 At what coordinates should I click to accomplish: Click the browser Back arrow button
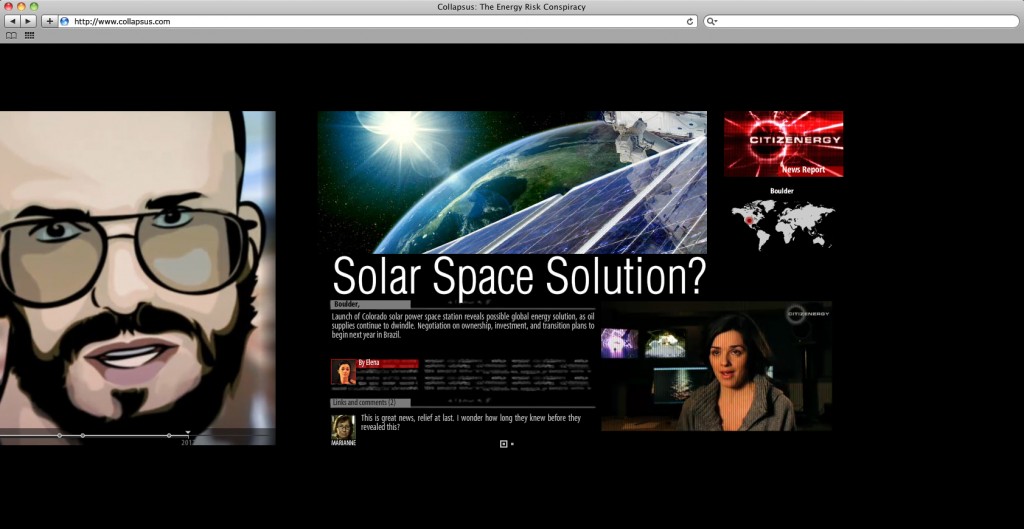tap(12, 21)
